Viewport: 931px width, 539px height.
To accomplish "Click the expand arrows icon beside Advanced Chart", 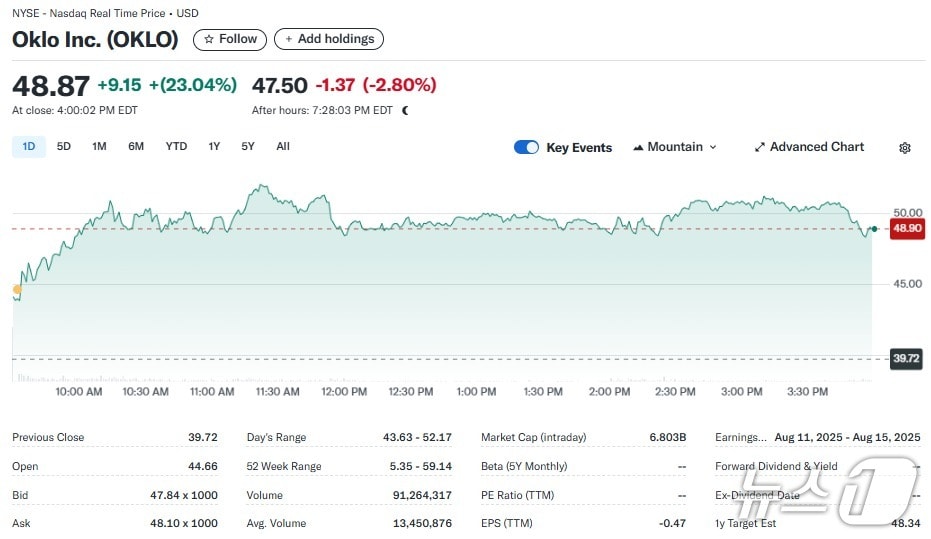I will click(759, 147).
